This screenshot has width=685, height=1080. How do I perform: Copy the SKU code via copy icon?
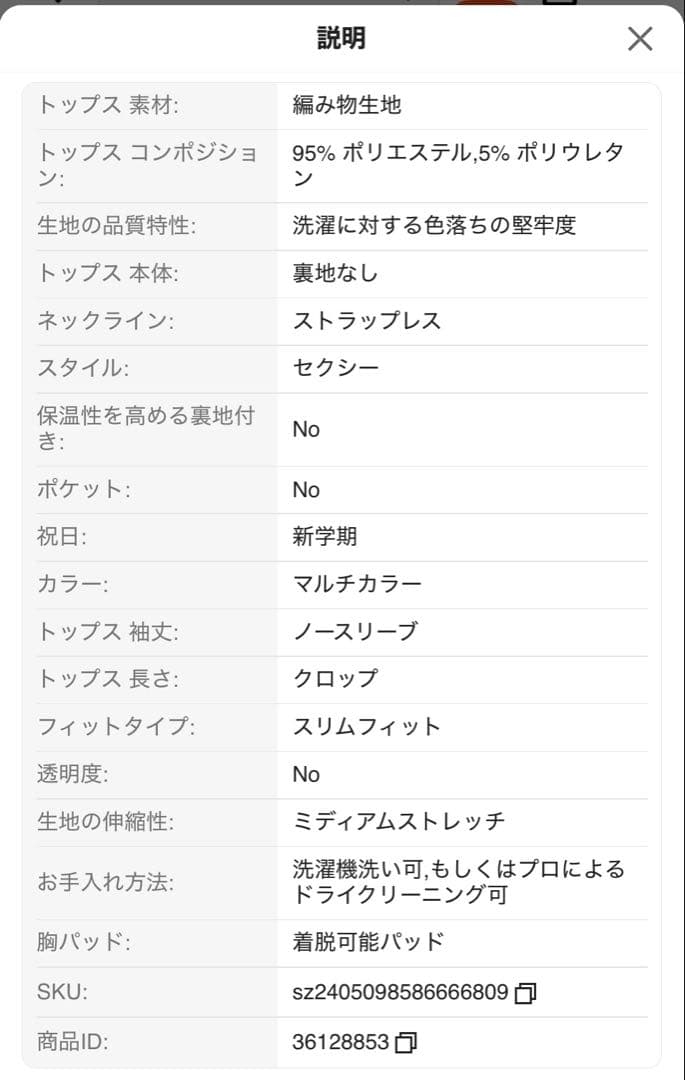525,993
